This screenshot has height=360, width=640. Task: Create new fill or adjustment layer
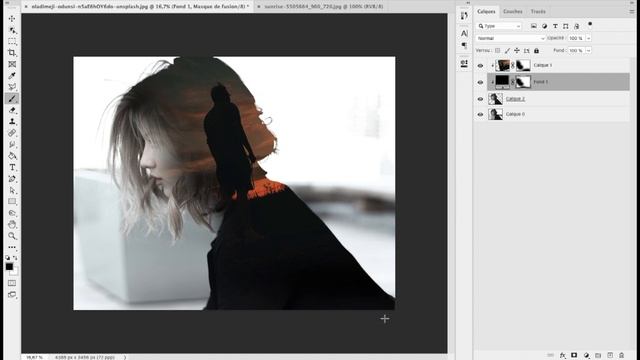[586, 356]
